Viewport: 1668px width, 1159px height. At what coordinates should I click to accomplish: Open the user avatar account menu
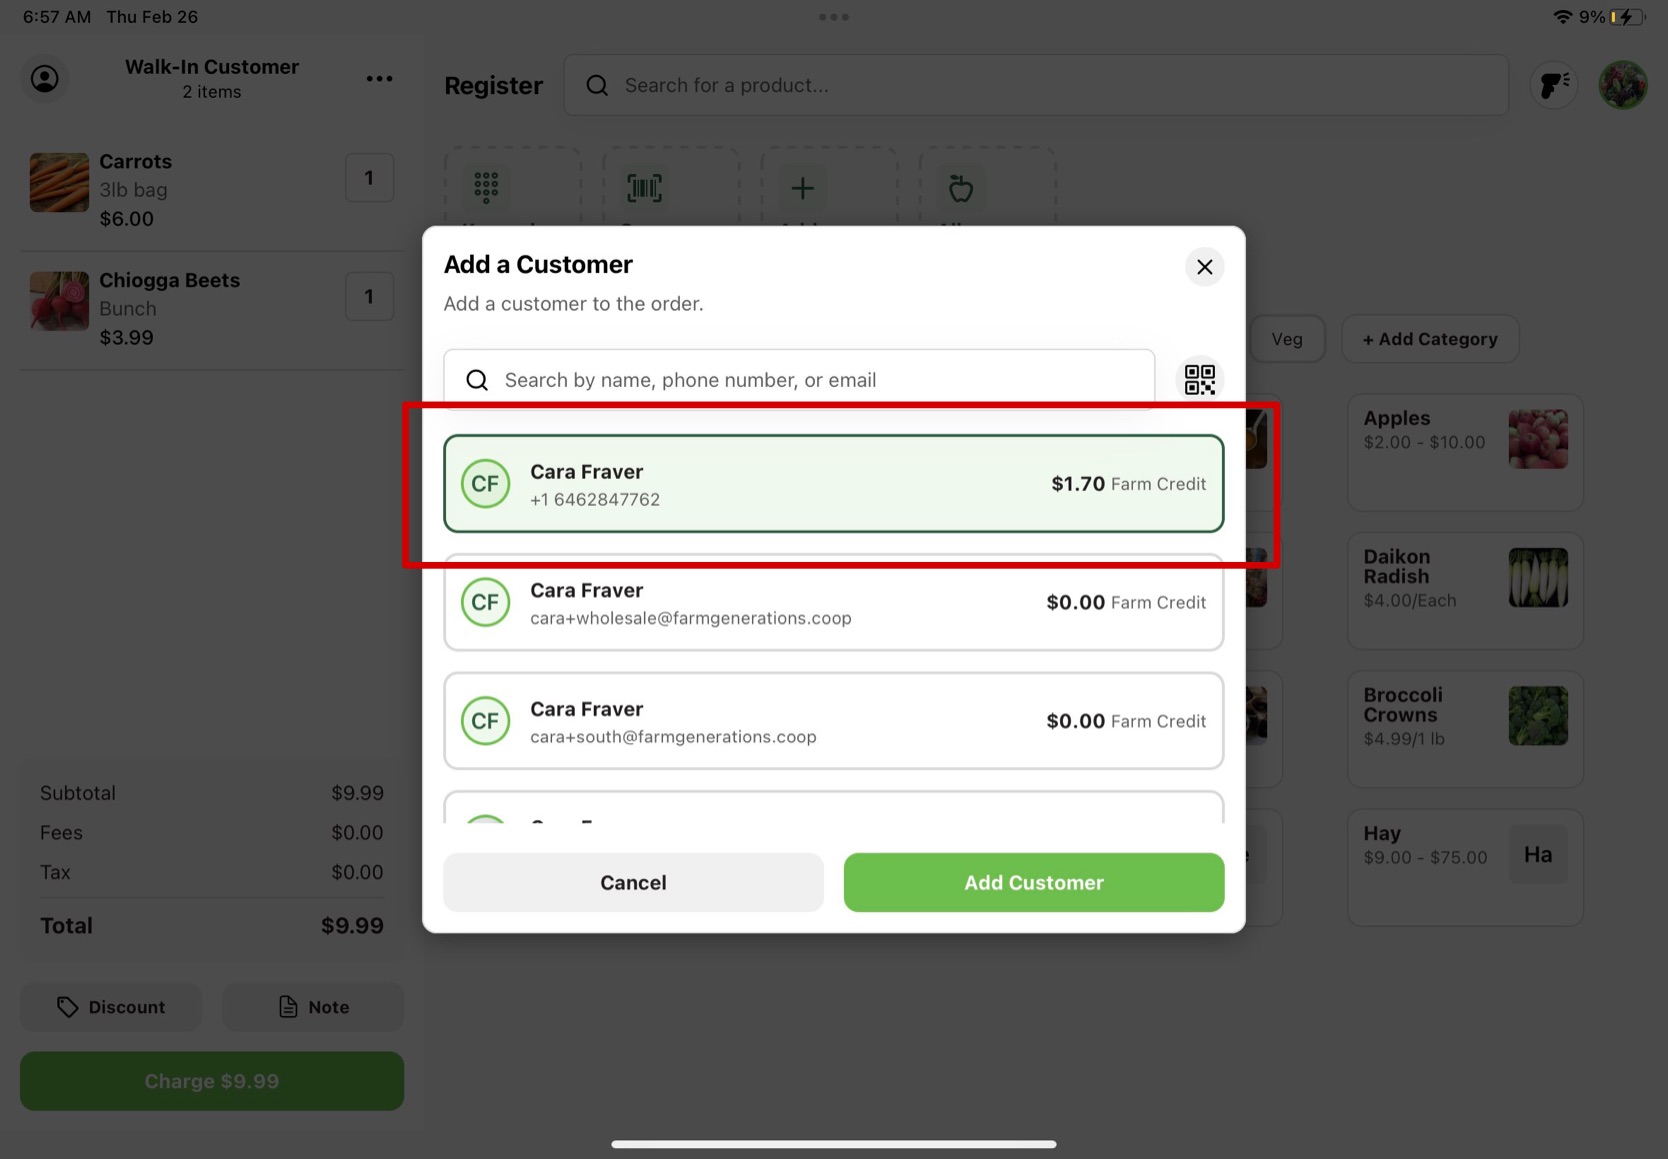coord(1622,85)
